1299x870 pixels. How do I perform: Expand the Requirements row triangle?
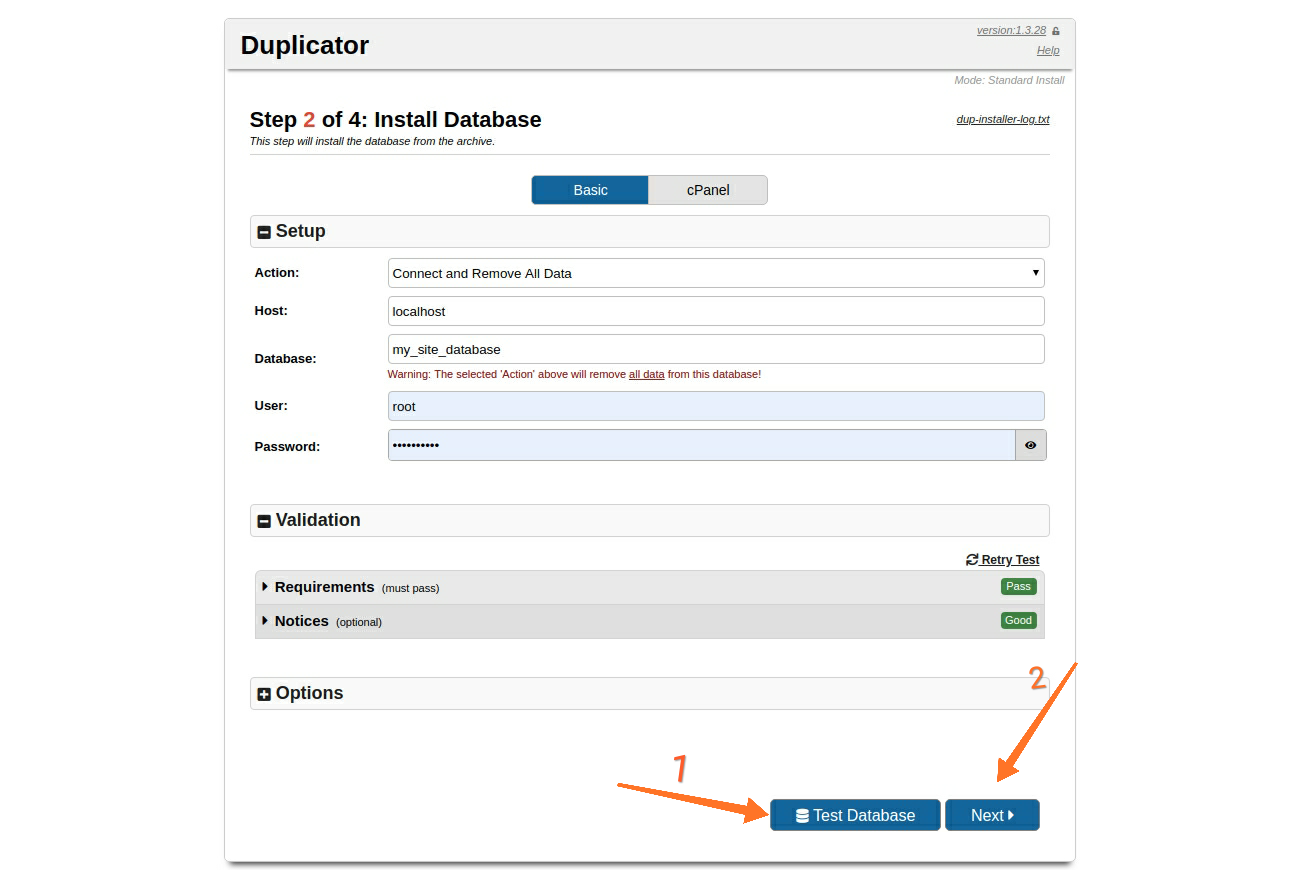[x=265, y=587]
